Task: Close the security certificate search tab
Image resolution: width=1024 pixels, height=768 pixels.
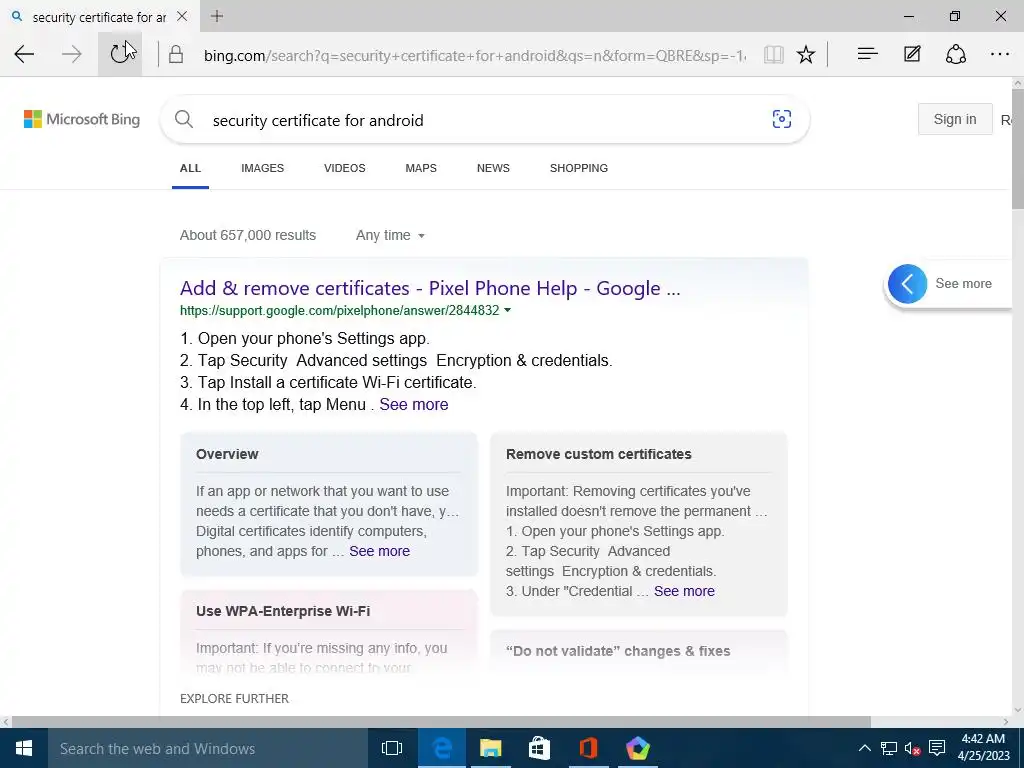Action: click(x=182, y=16)
